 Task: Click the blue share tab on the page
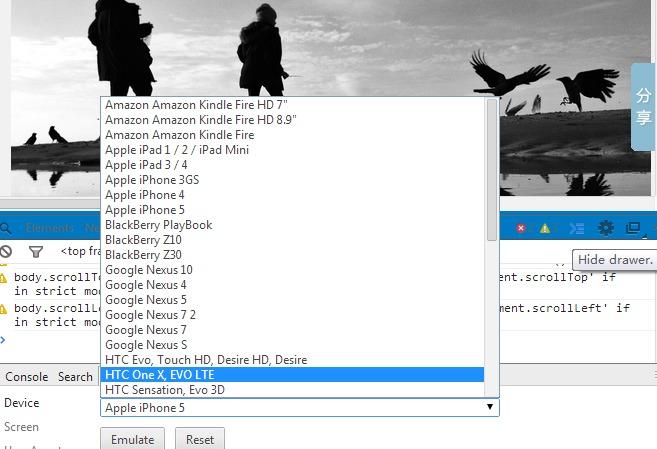pos(643,107)
